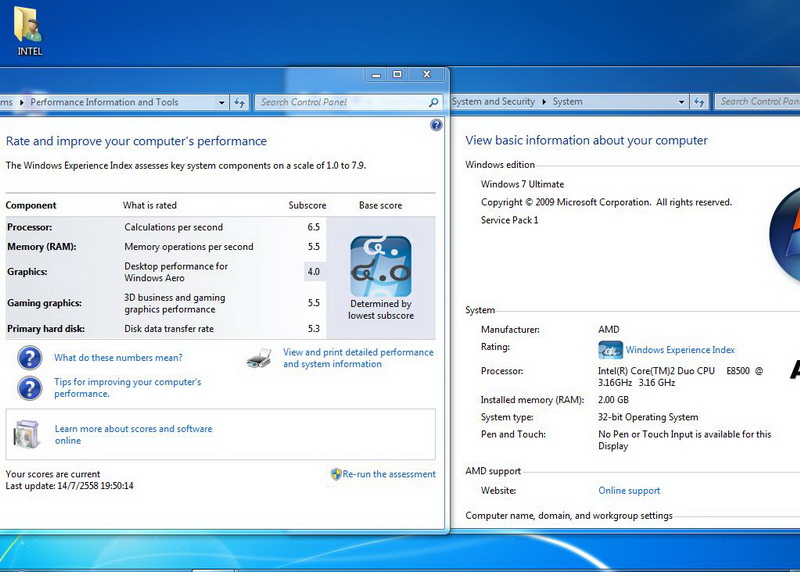The height and width of the screenshot is (572, 800).
Task: Select the Memory (RAM) subscore 5.5
Action: click(313, 246)
